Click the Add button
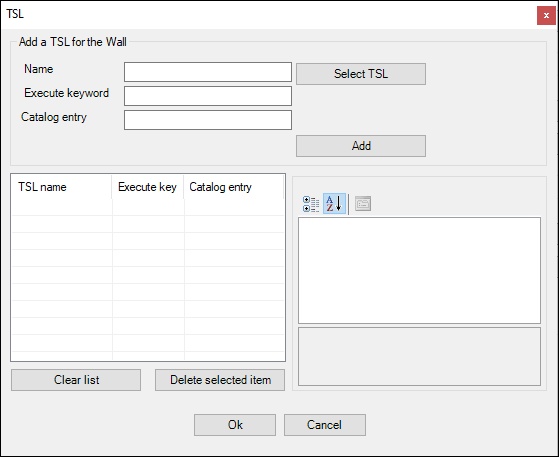This screenshot has width=559, height=457. 361,146
